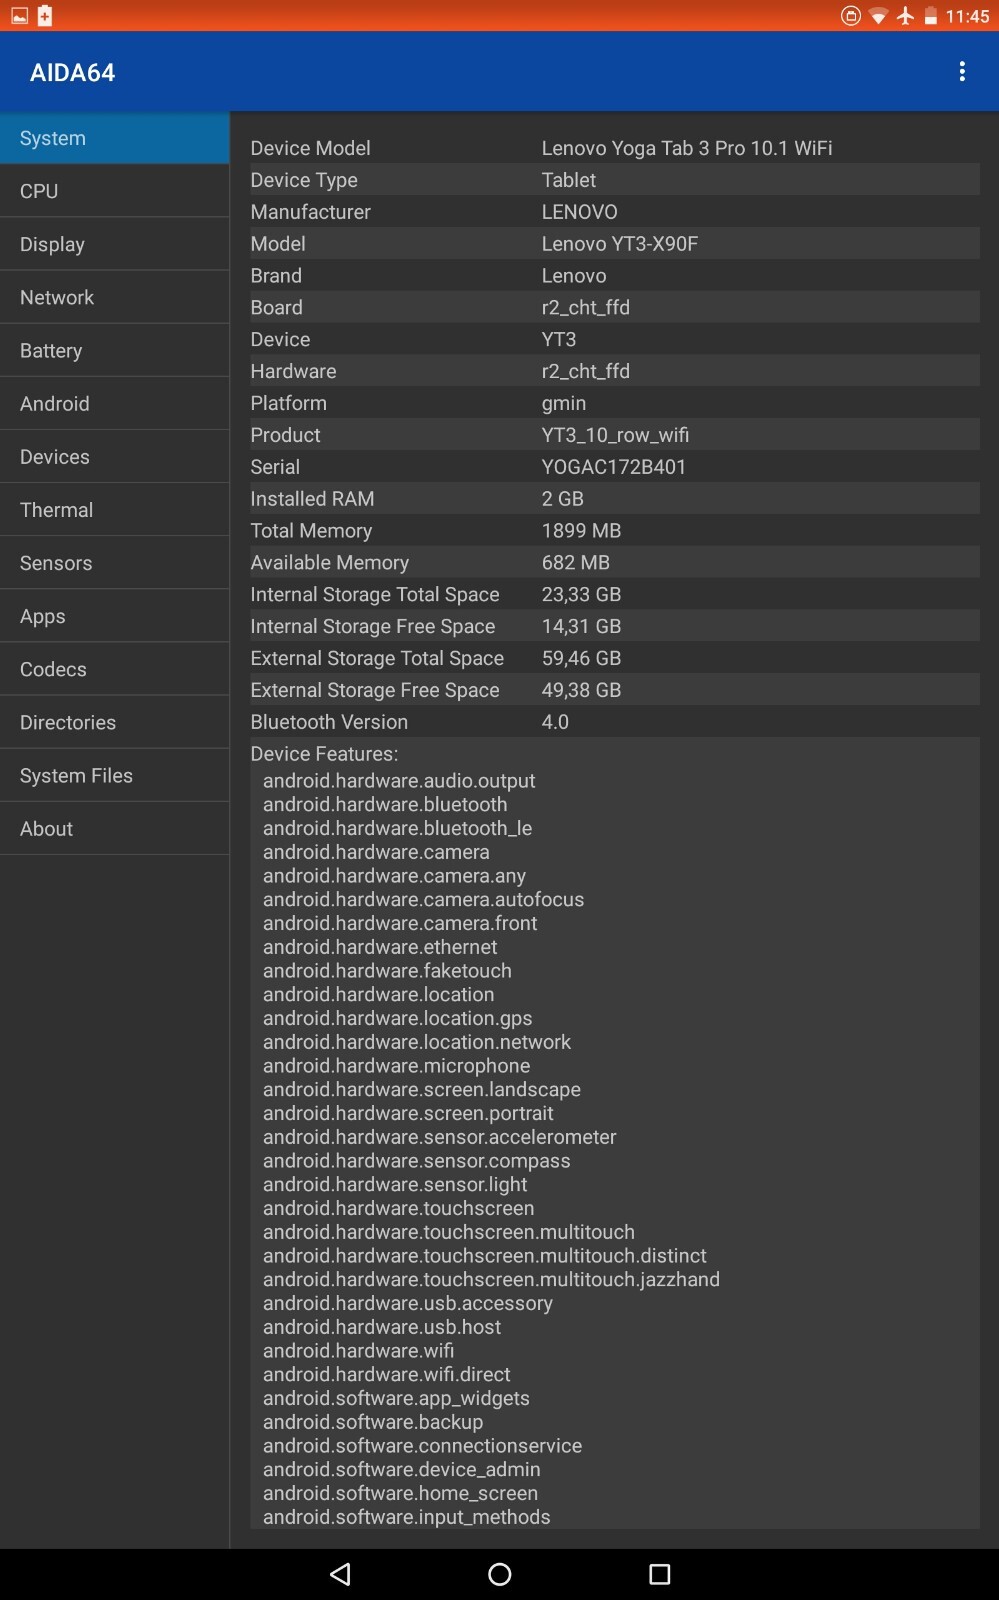999x1600 pixels.
Task: Open the Devices section
Action: [x=115, y=456]
